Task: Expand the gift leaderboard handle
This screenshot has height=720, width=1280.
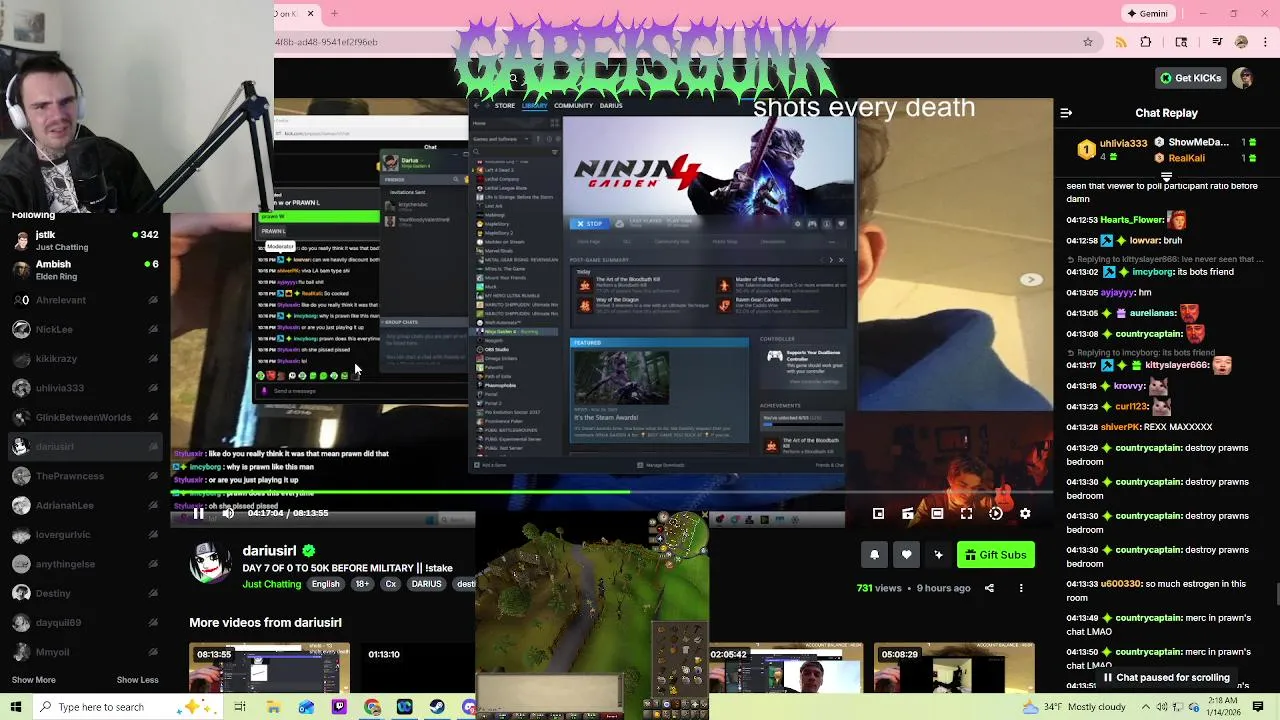Action: point(1166,176)
